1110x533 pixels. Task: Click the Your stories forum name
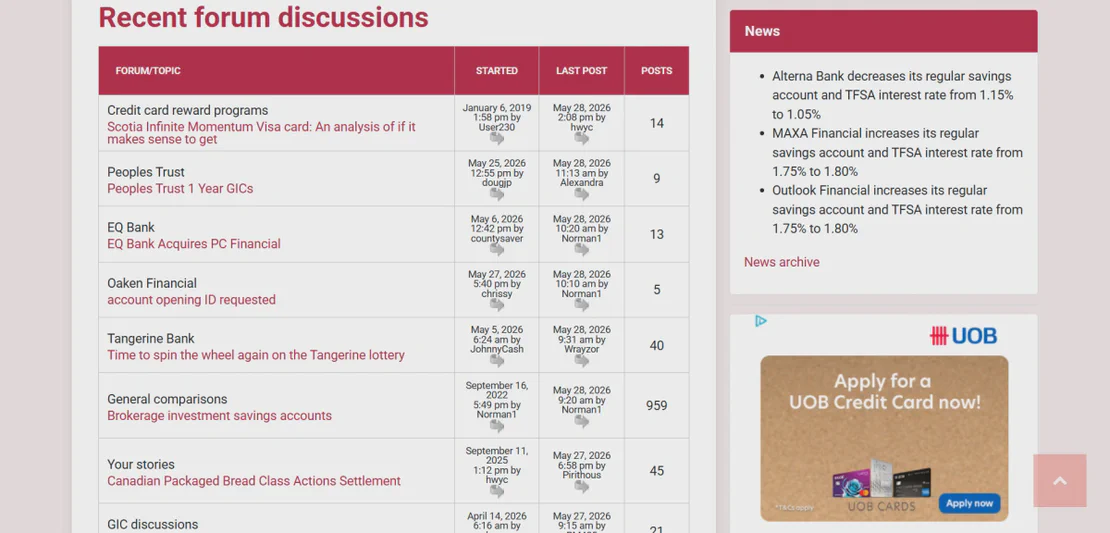141,464
